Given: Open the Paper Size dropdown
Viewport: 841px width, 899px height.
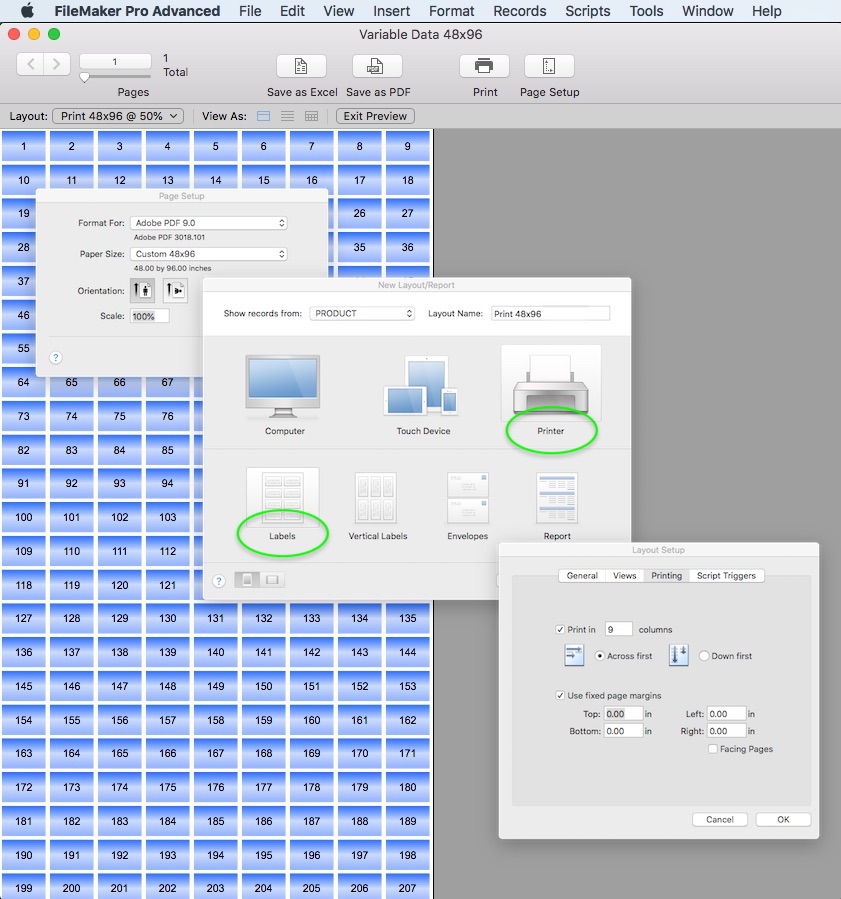Looking at the screenshot, I should point(209,254).
